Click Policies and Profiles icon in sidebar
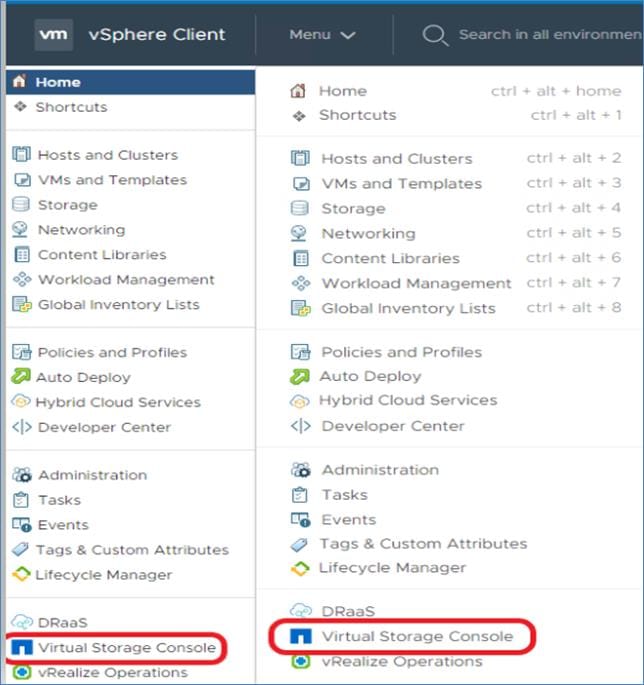 [21, 352]
